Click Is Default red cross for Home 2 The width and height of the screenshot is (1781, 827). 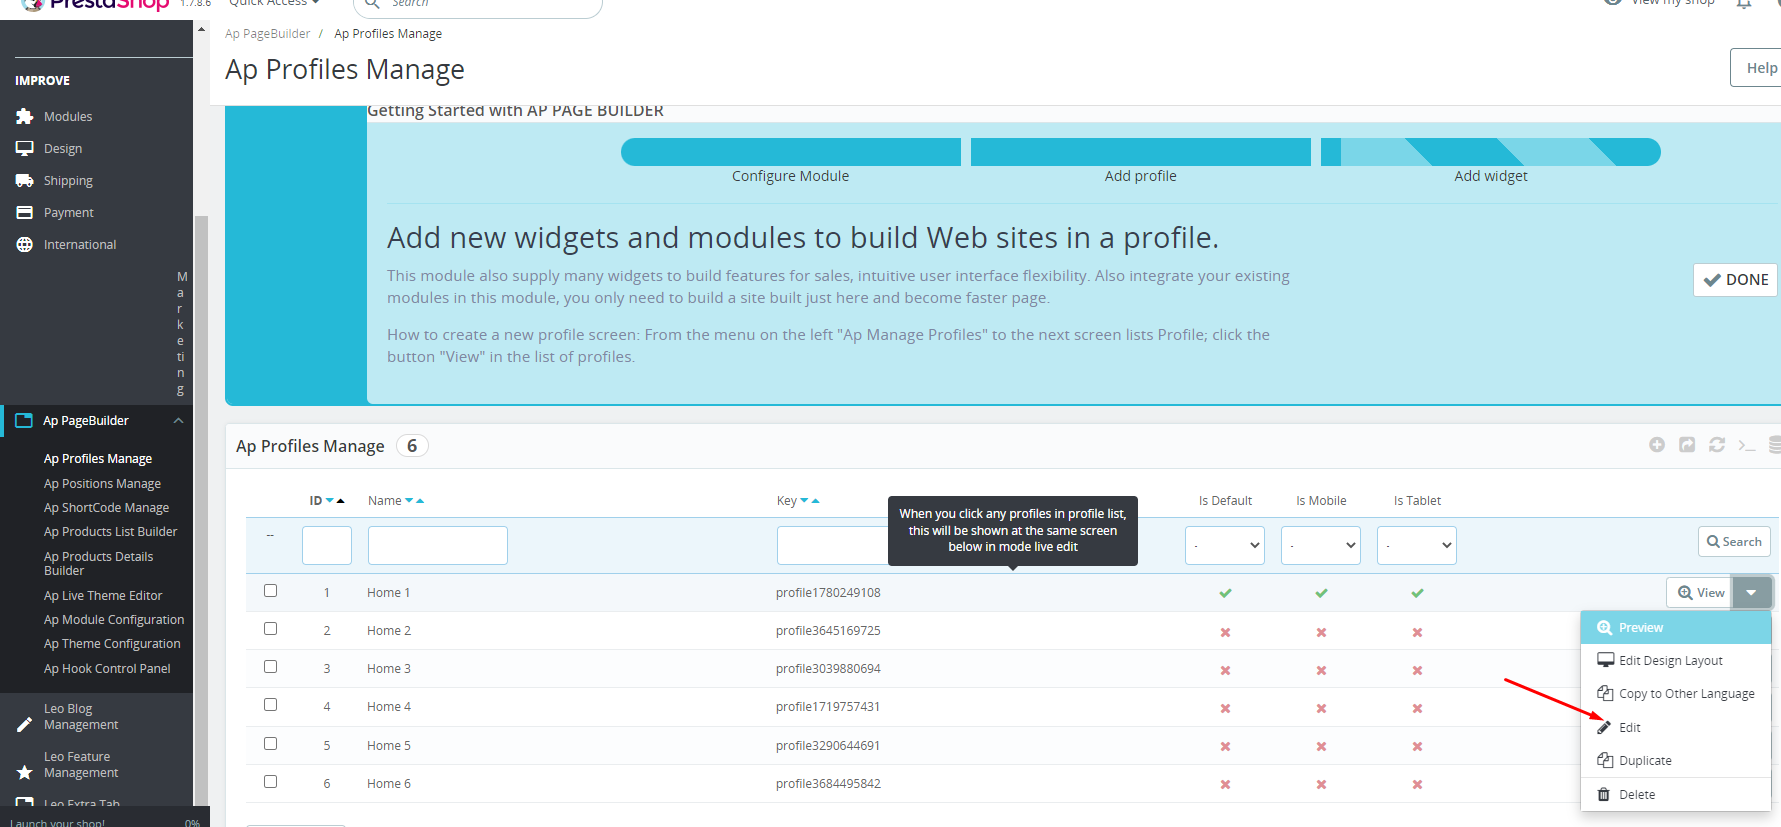coord(1225,632)
